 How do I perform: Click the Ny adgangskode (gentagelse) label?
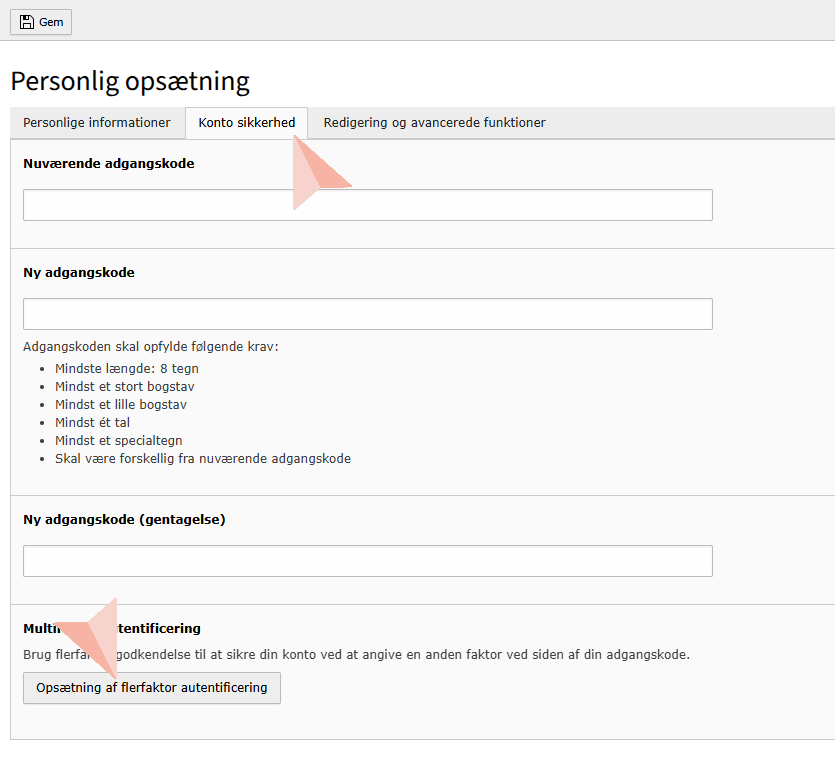124,520
